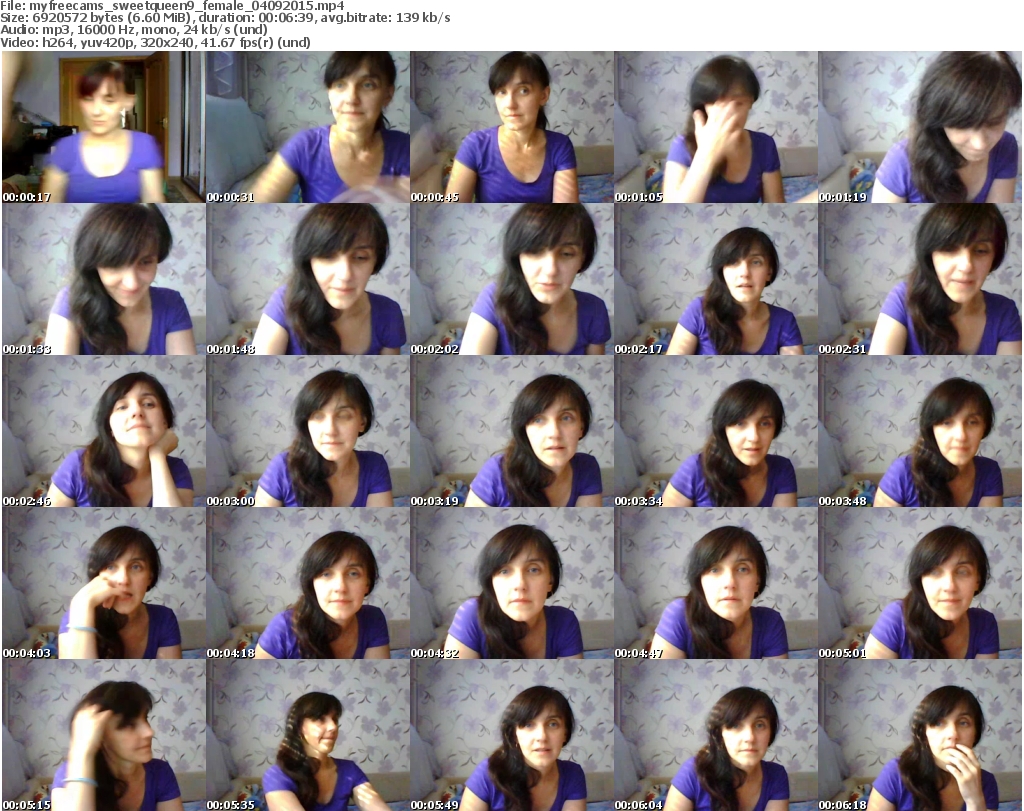Choose the preview frame labeled 00:04:18
This screenshot has height=811, width=1024.
[x=308, y=584]
